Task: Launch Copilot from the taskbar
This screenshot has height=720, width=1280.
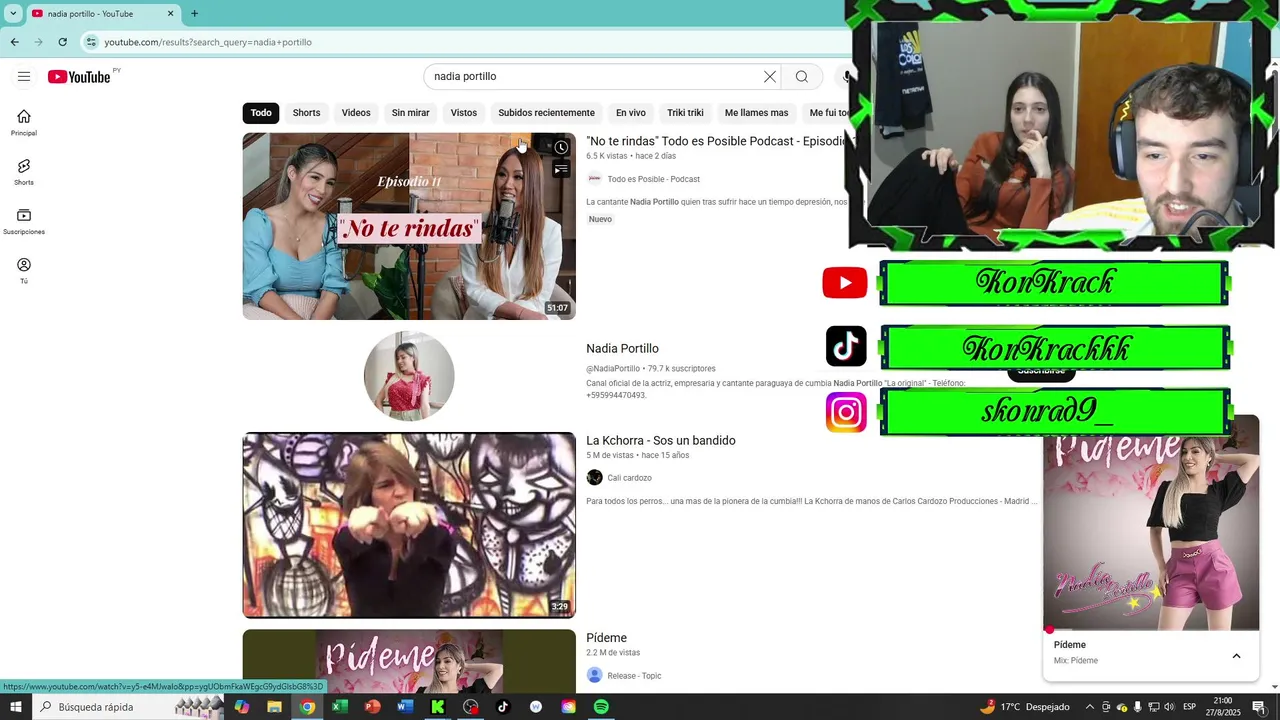Action: pos(242,707)
